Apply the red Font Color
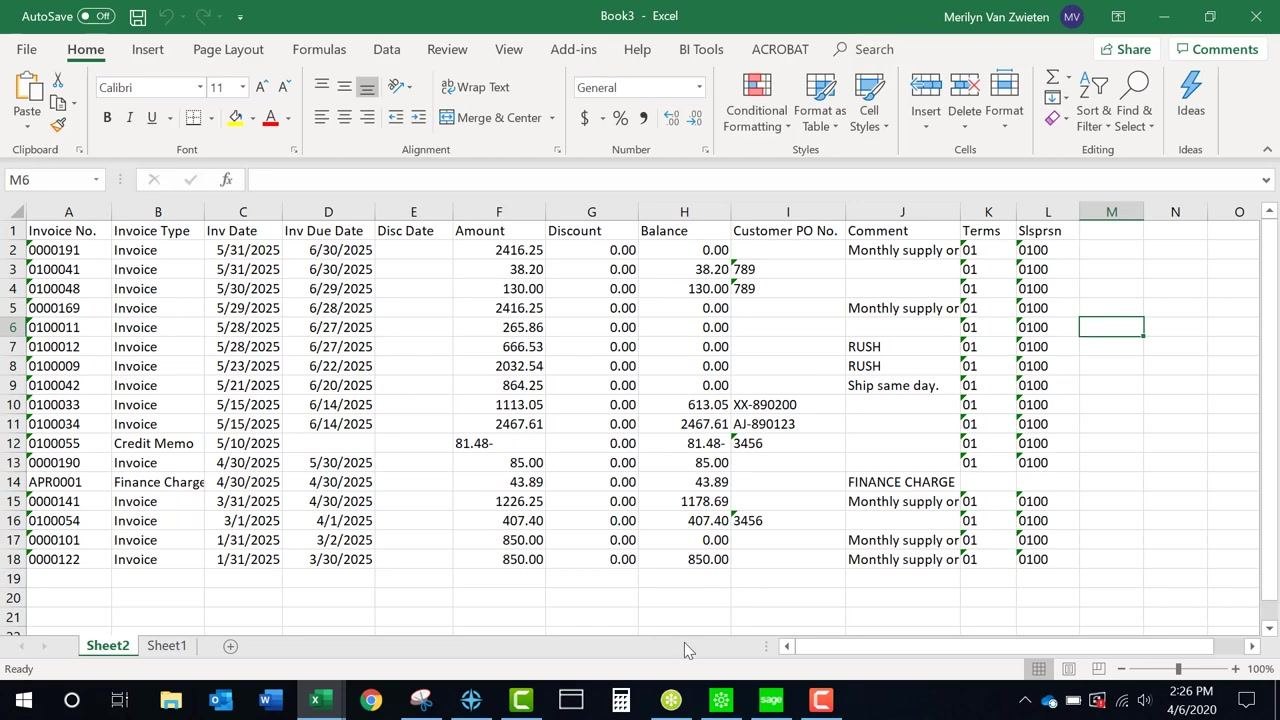 click(x=270, y=118)
